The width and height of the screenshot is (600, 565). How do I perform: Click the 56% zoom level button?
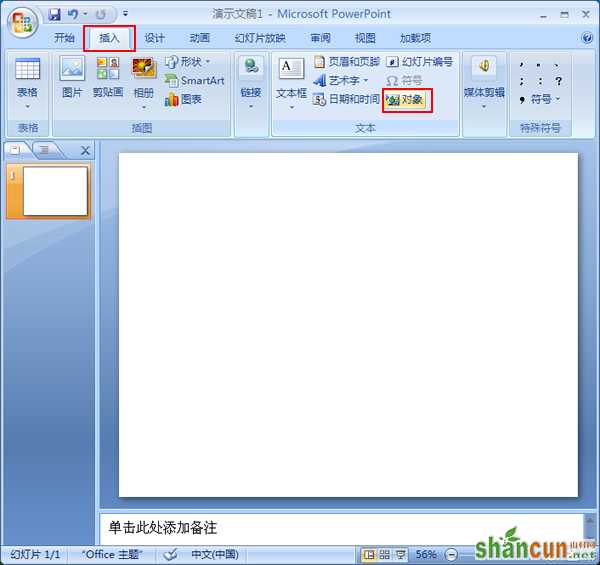point(426,554)
